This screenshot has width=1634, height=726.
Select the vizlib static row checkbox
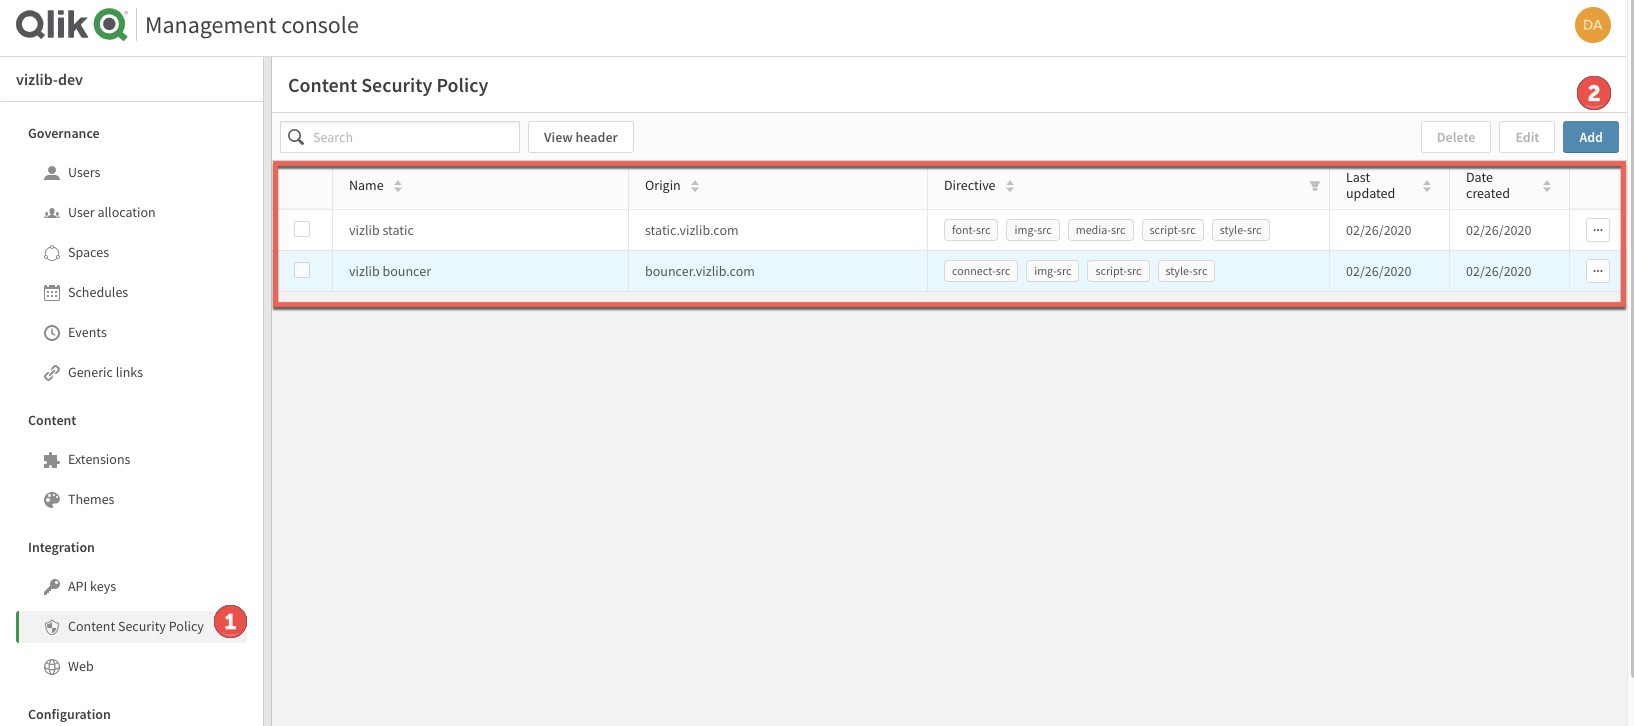[x=302, y=230]
